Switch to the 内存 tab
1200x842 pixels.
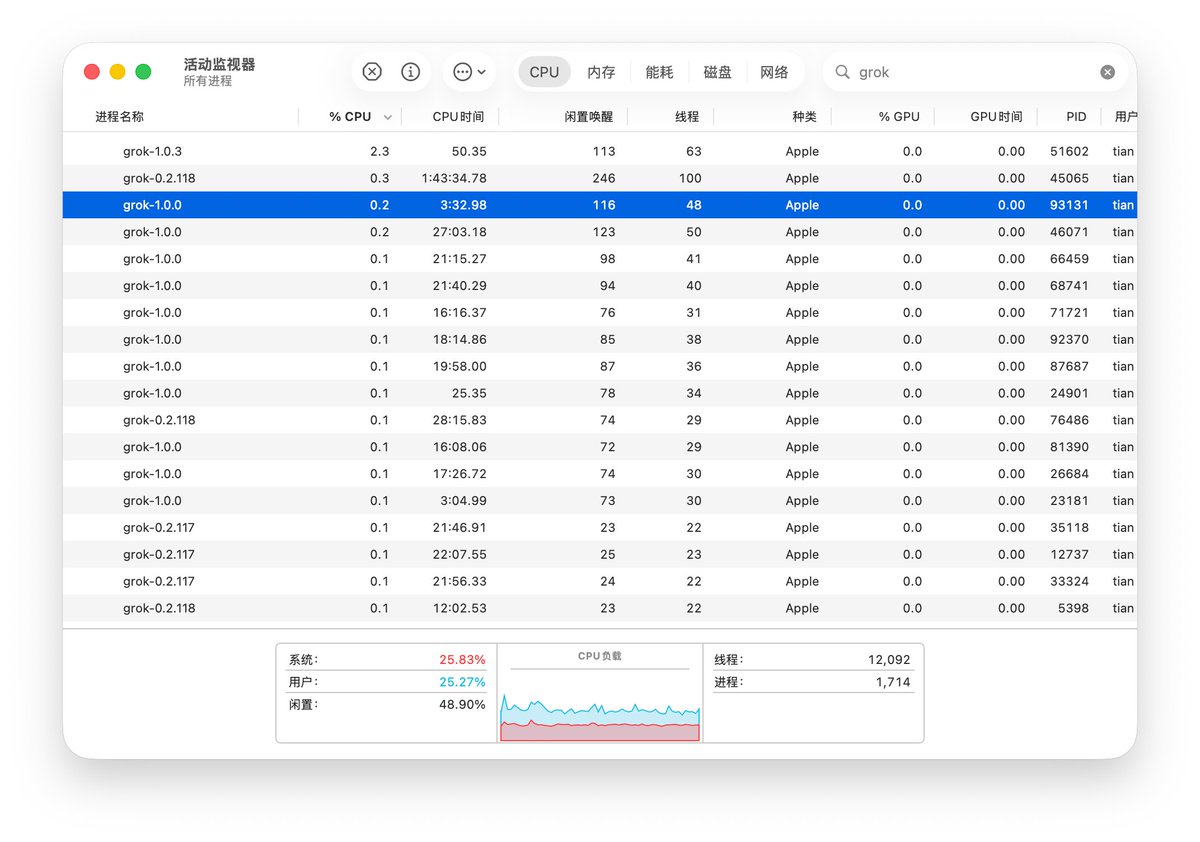point(601,72)
